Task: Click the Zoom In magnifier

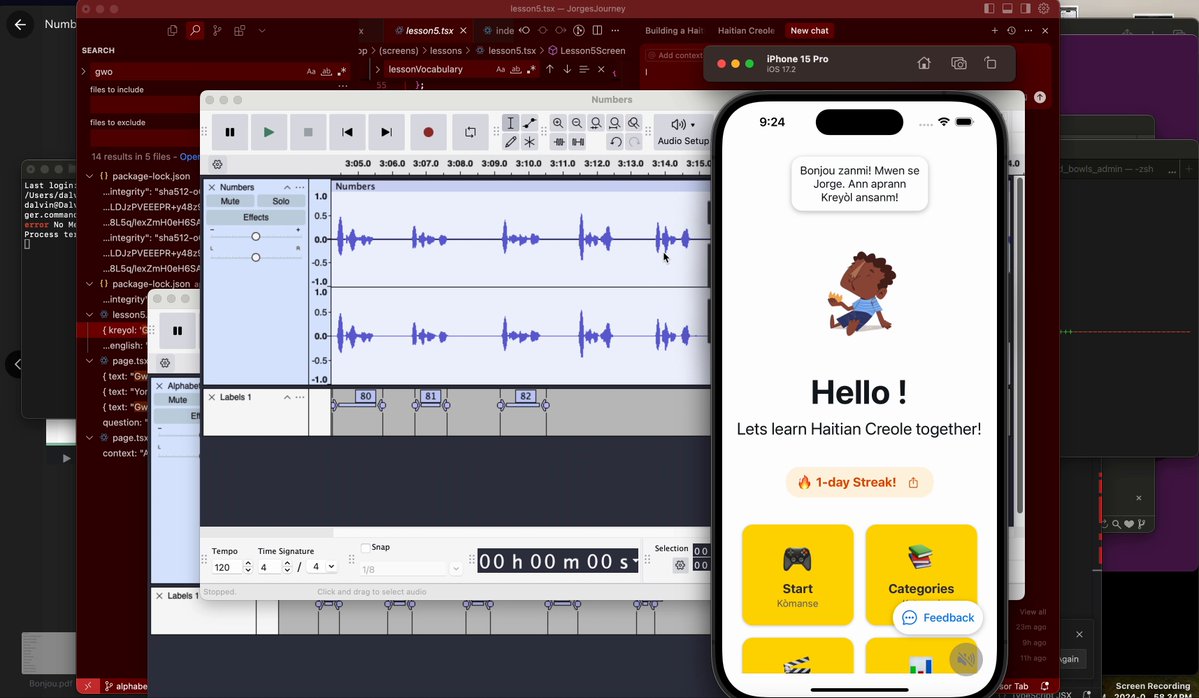Action: tap(558, 123)
